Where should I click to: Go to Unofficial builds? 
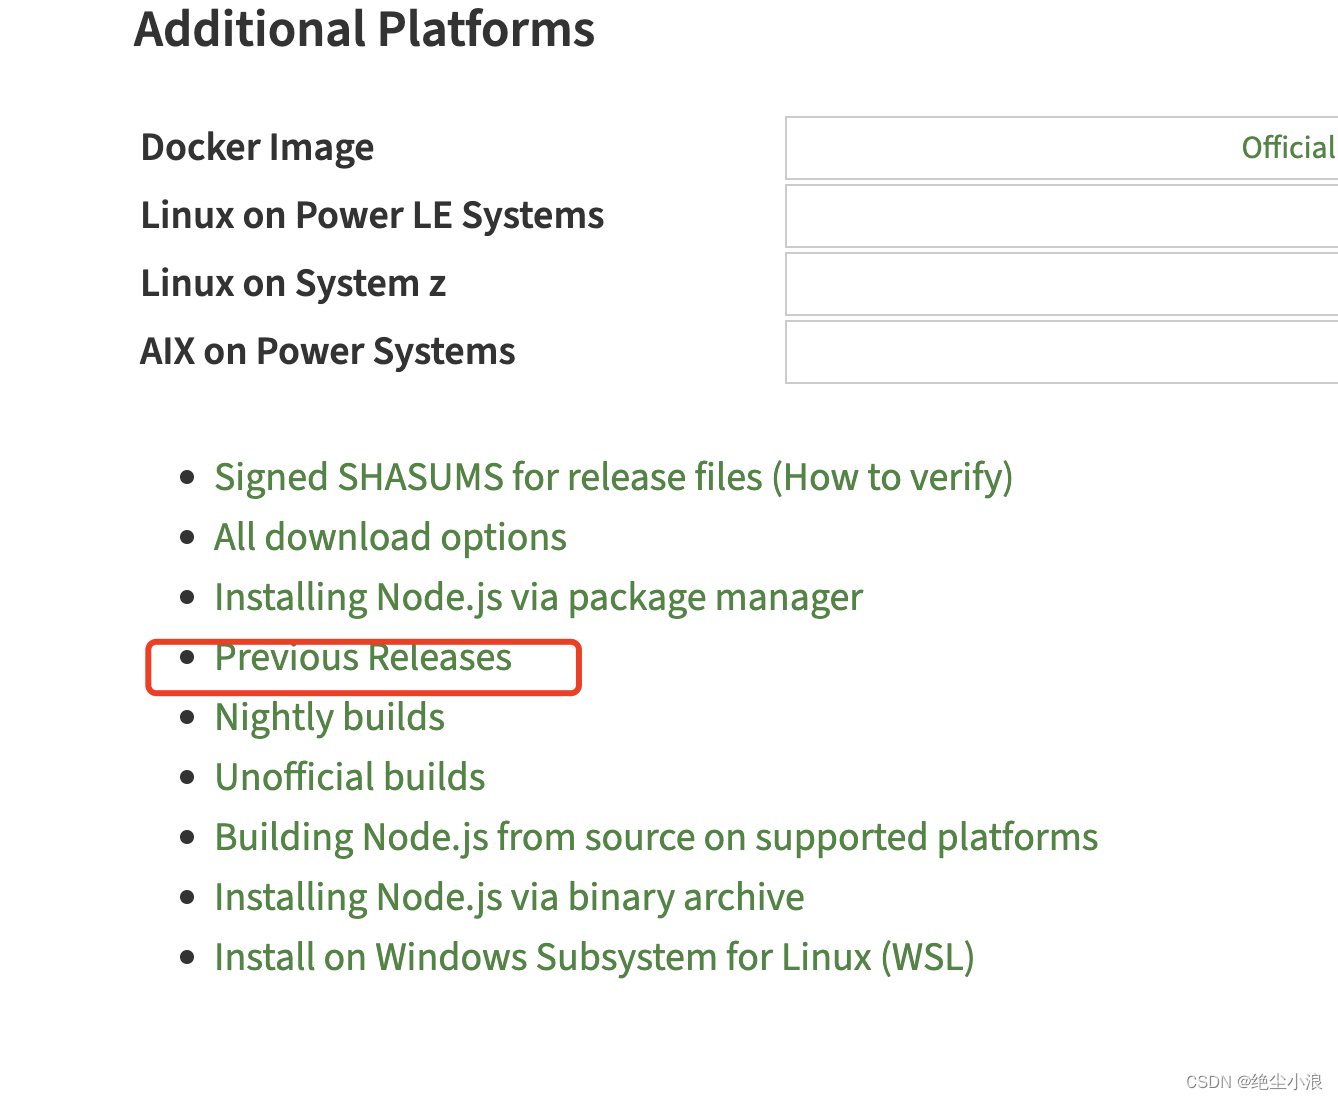[x=350, y=777]
